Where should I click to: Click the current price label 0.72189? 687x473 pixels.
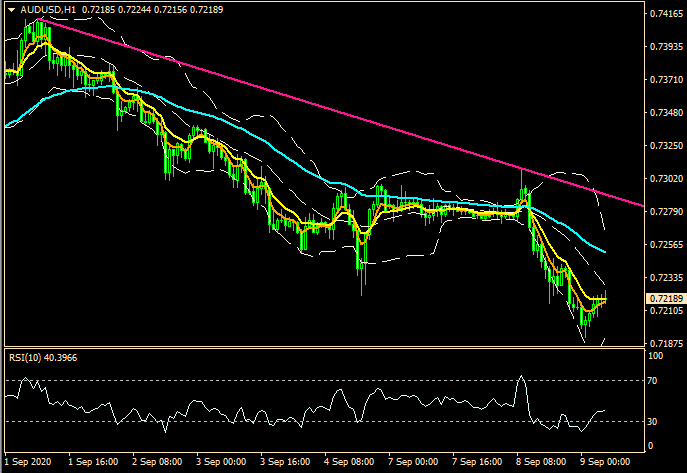coord(665,299)
